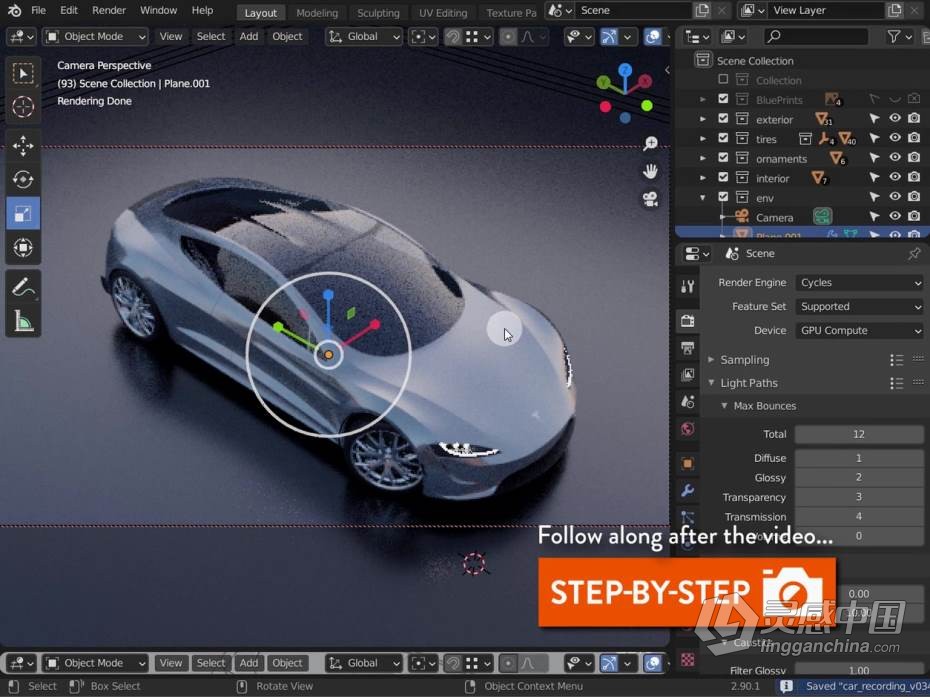Activate the 3D Cursor tool
Viewport: 930px width, 697px height.
point(23,107)
